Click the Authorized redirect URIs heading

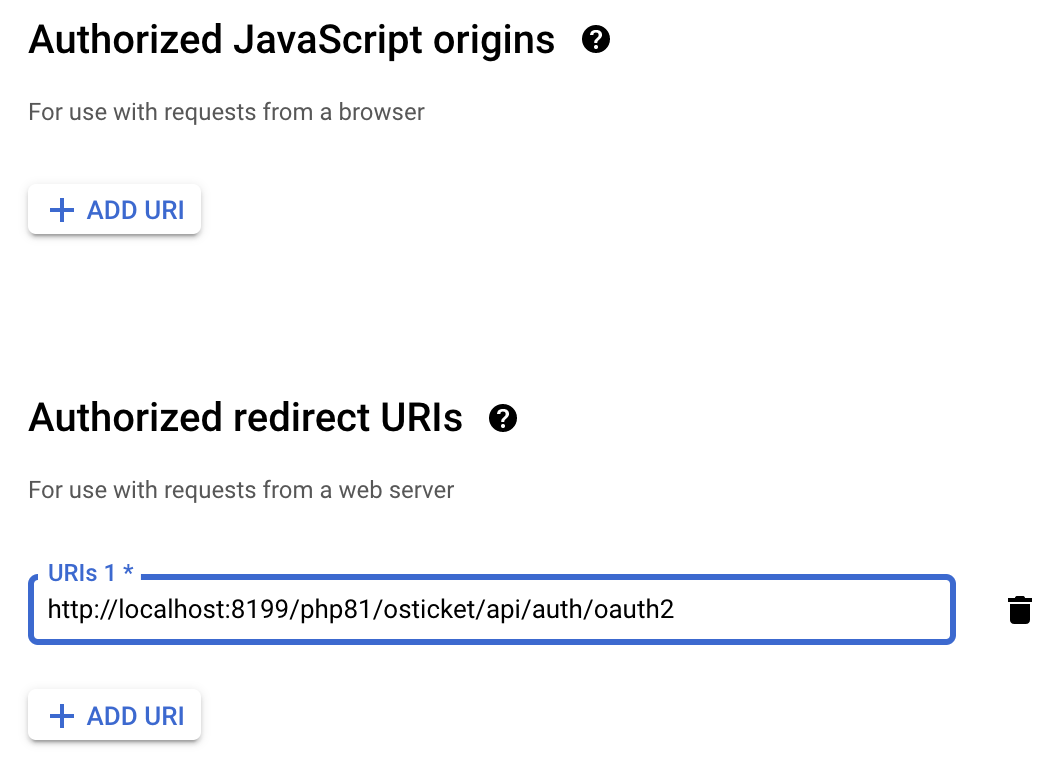tap(245, 418)
